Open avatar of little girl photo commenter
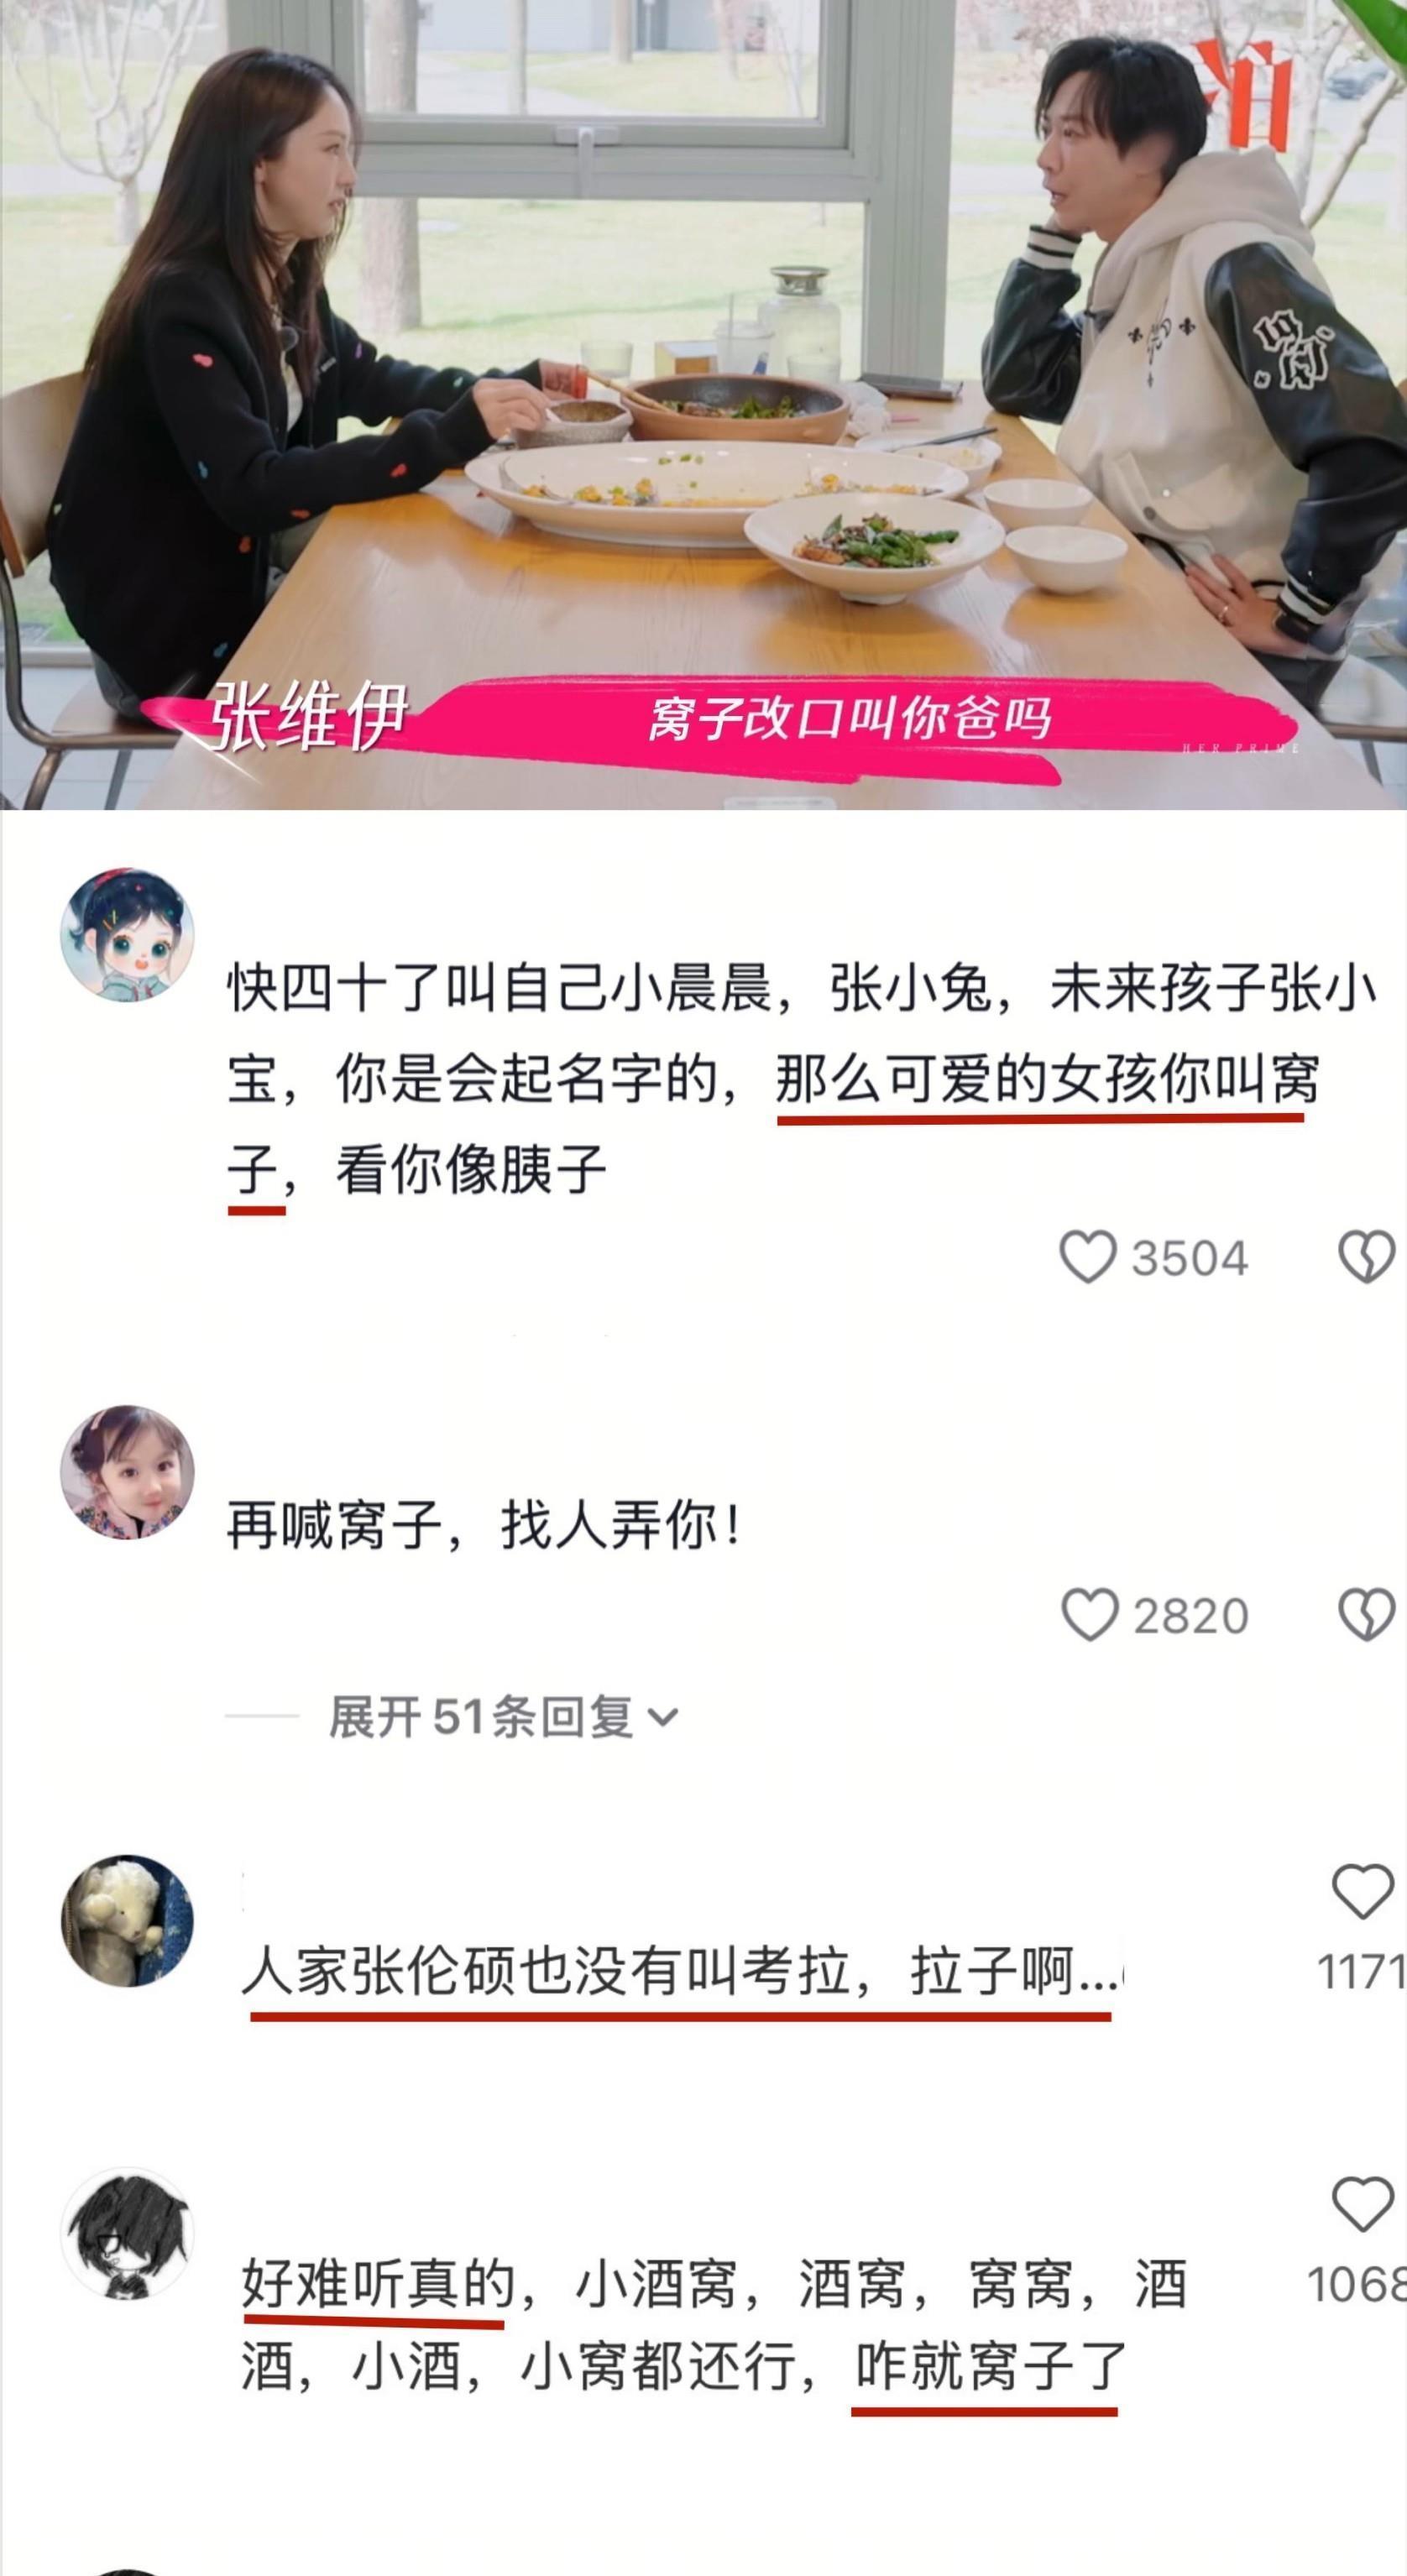This screenshot has width=1407, height=2576. click(127, 1472)
